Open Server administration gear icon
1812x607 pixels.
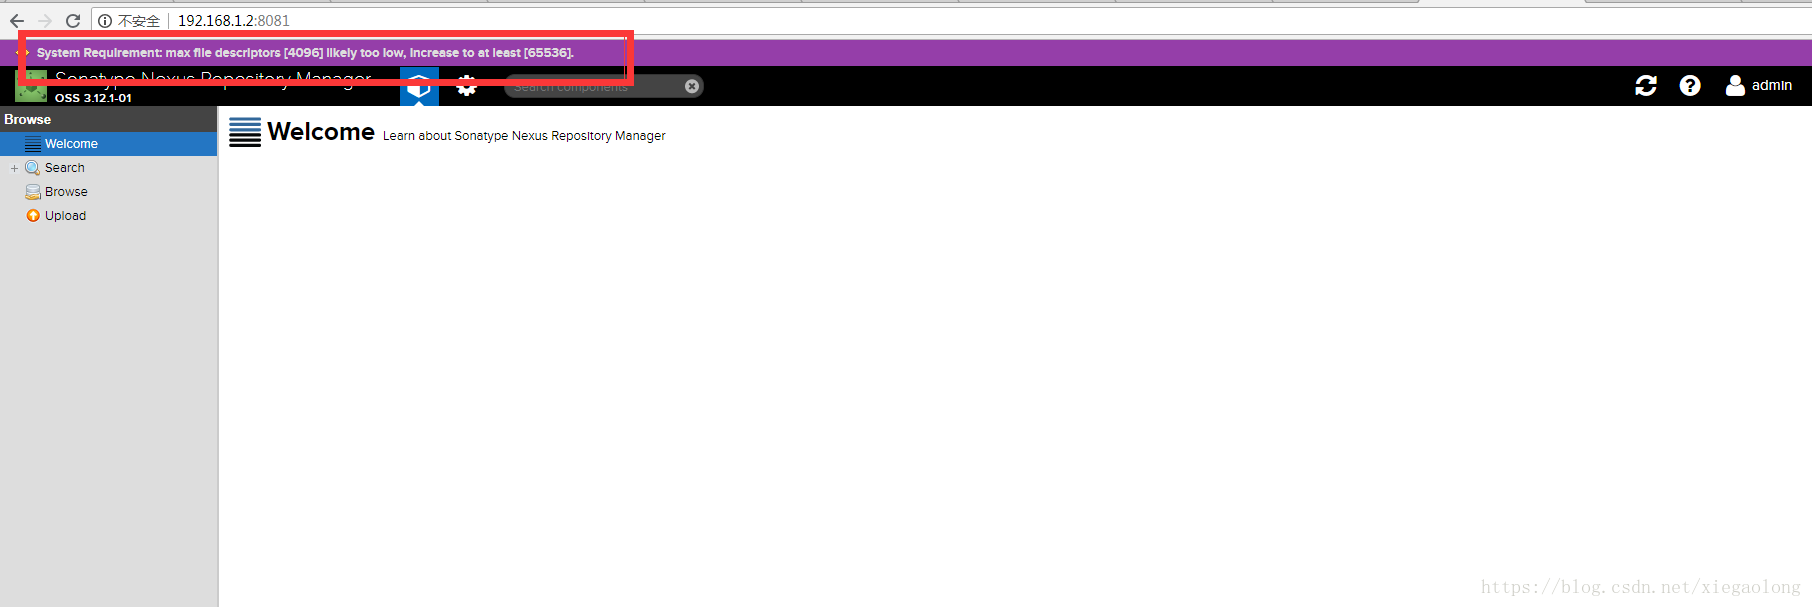point(466,87)
